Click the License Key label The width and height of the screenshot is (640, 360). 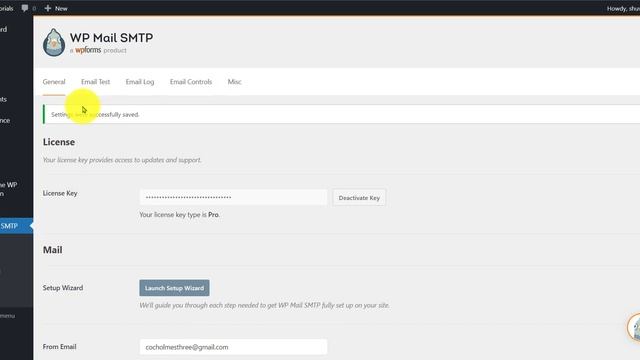click(60, 193)
